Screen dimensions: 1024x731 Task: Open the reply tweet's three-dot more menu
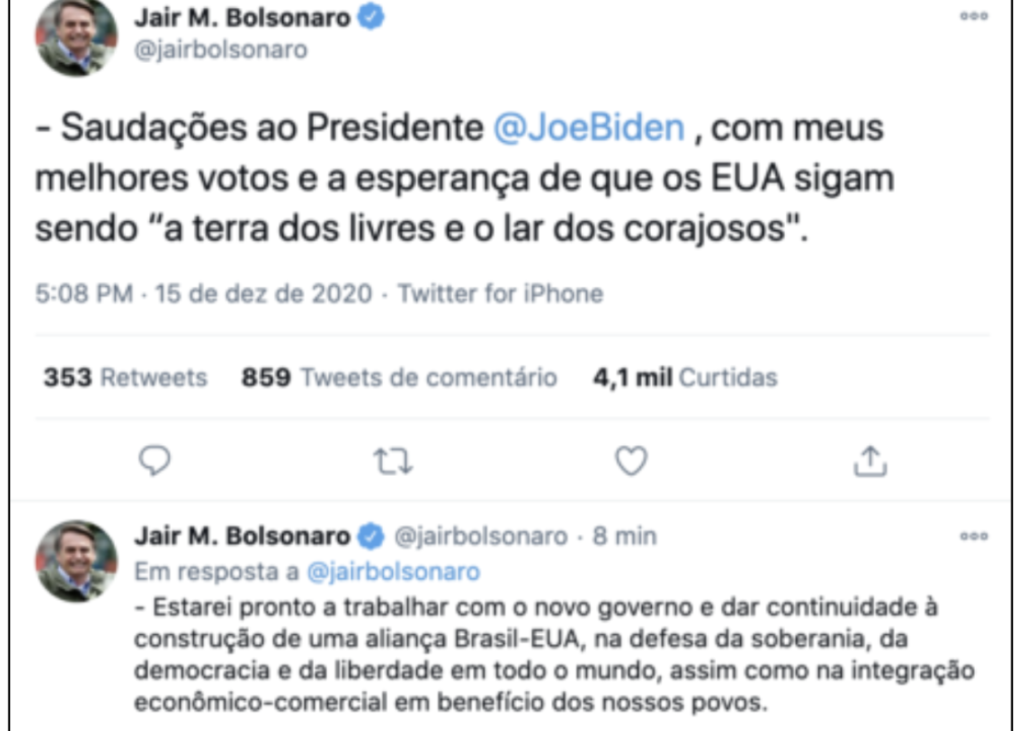(973, 536)
